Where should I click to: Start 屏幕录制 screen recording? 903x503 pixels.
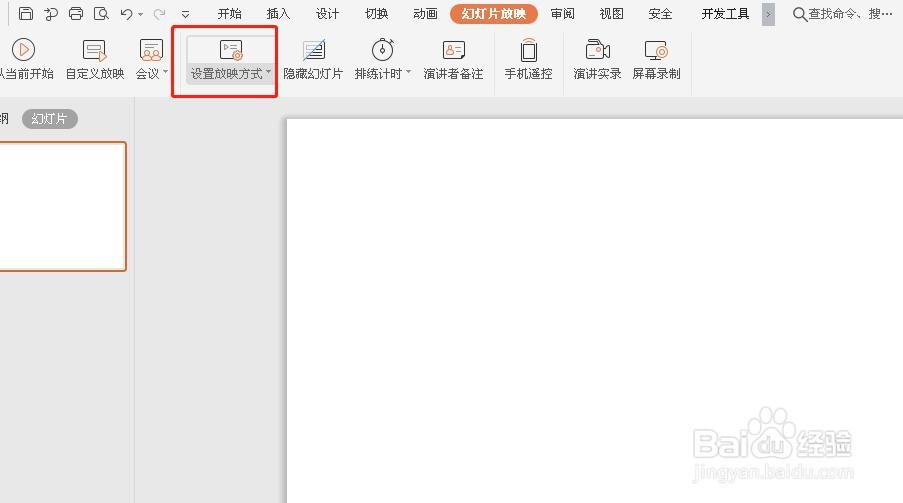click(x=657, y=59)
